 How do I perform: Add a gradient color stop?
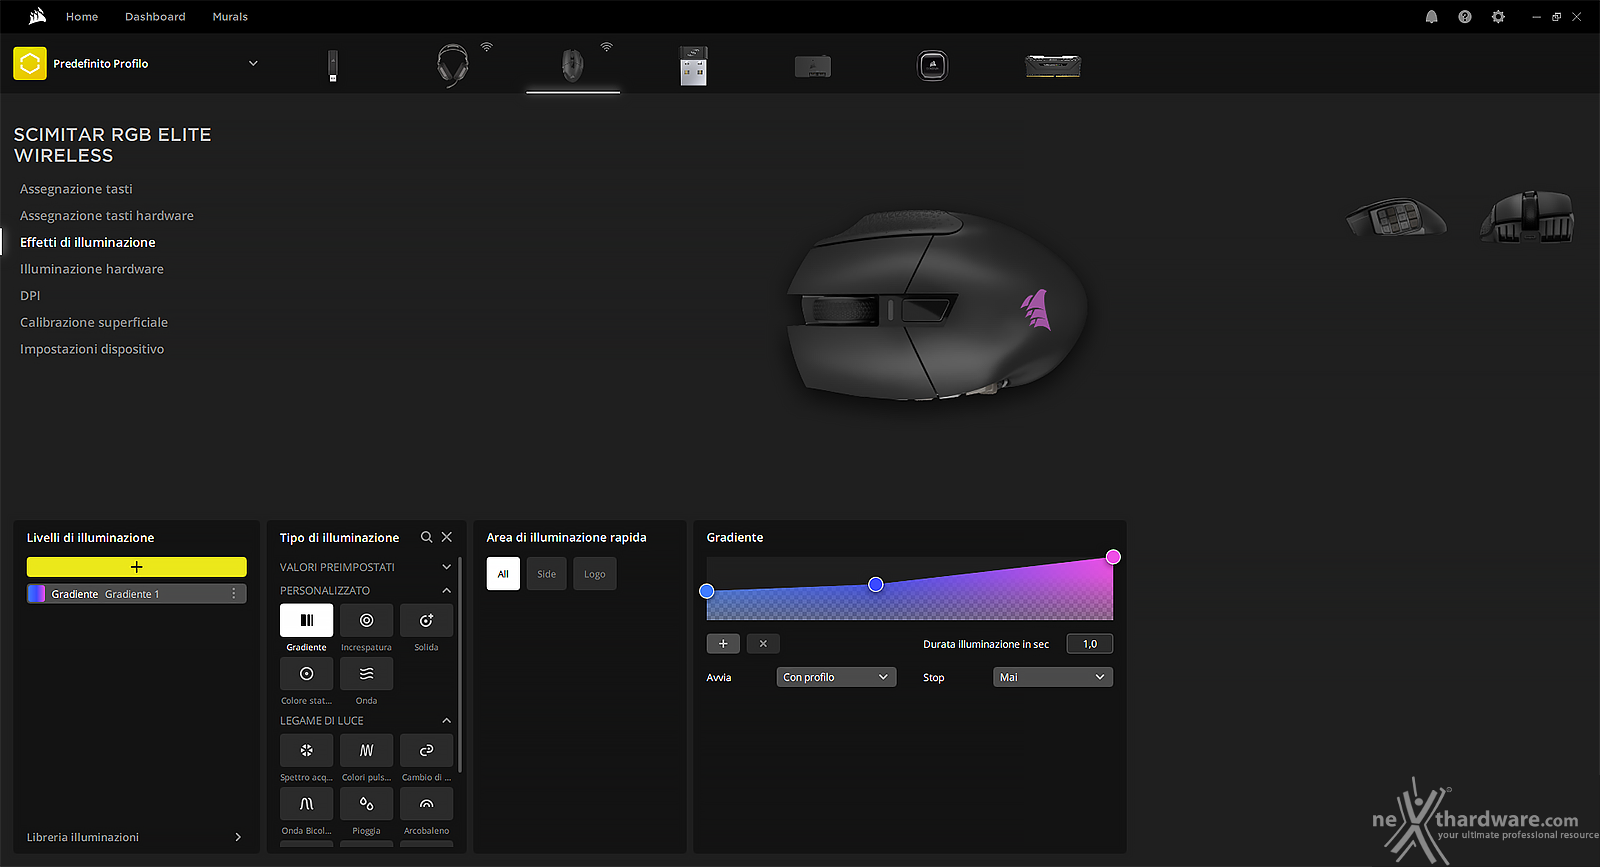pos(723,644)
